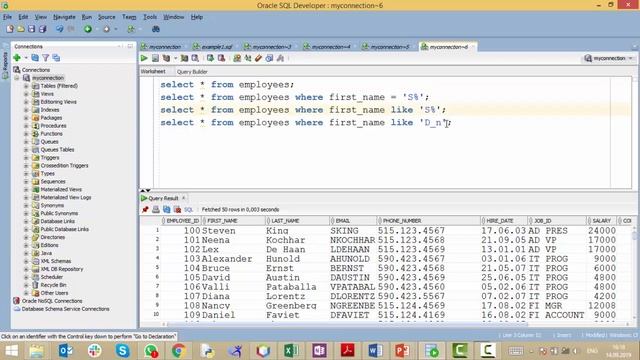This screenshot has width=640, height=360.
Task: Click the Save All icon in main toolbar
Action: coord(42,29)
